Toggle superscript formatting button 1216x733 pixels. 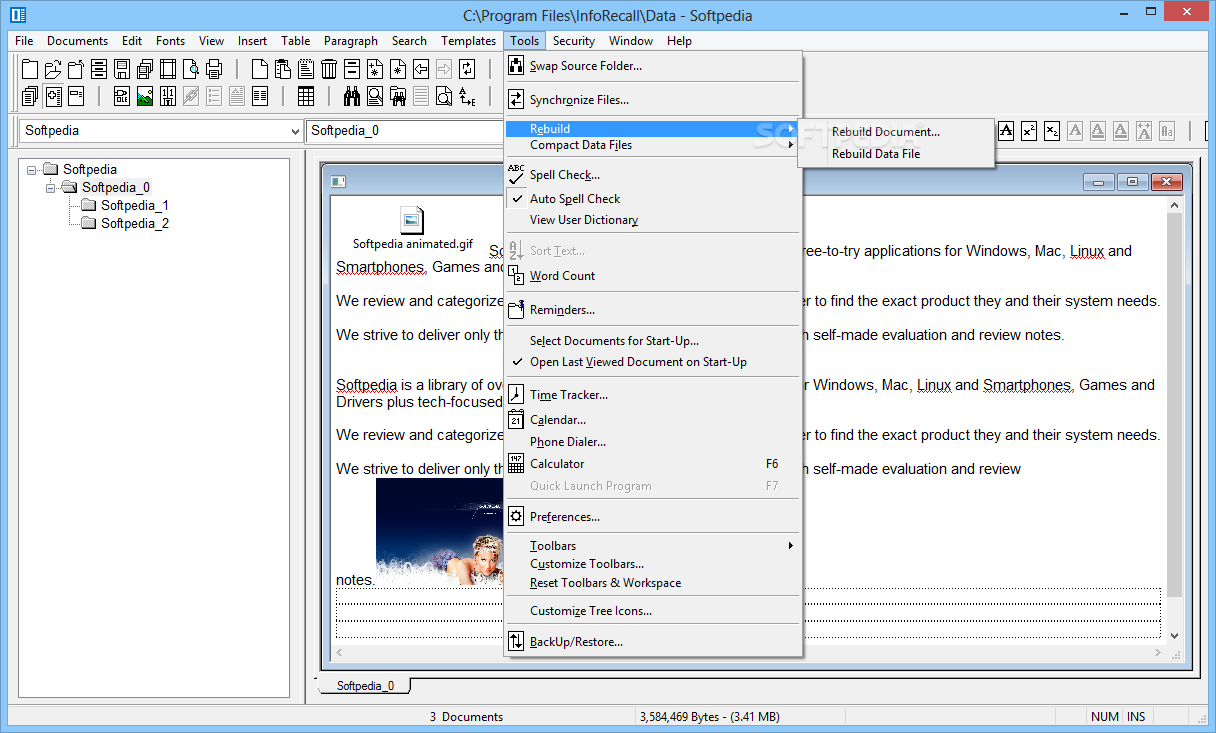[x=1028, y=131]
